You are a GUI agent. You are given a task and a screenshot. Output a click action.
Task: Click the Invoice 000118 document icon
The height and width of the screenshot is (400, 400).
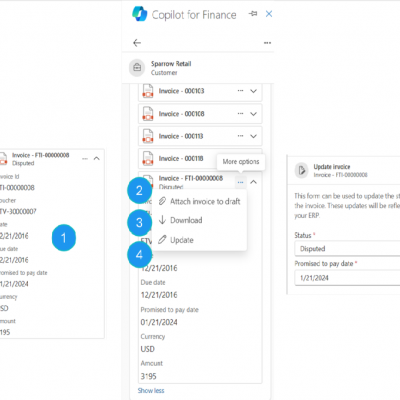[148, 158]
